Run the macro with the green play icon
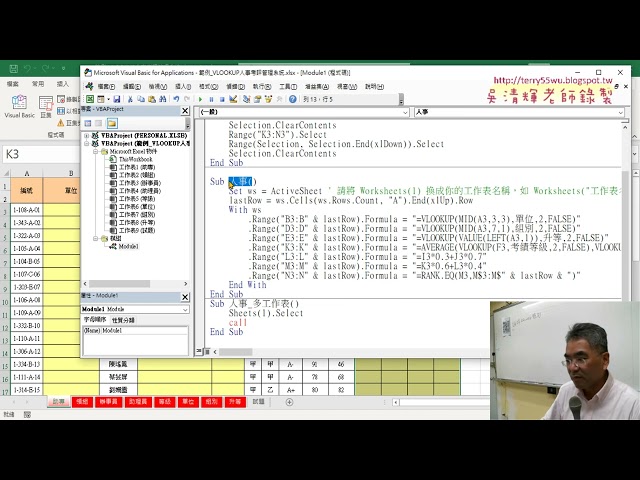 click(x=200, y=99)
